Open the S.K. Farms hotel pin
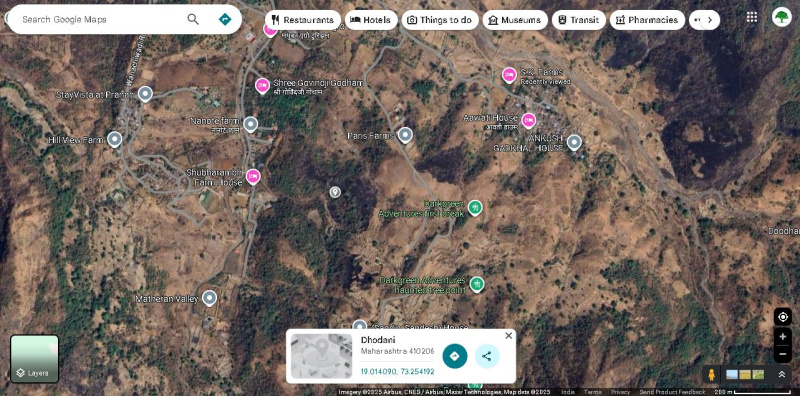Viewport: 800px width, 396px height. pos(509,75)
